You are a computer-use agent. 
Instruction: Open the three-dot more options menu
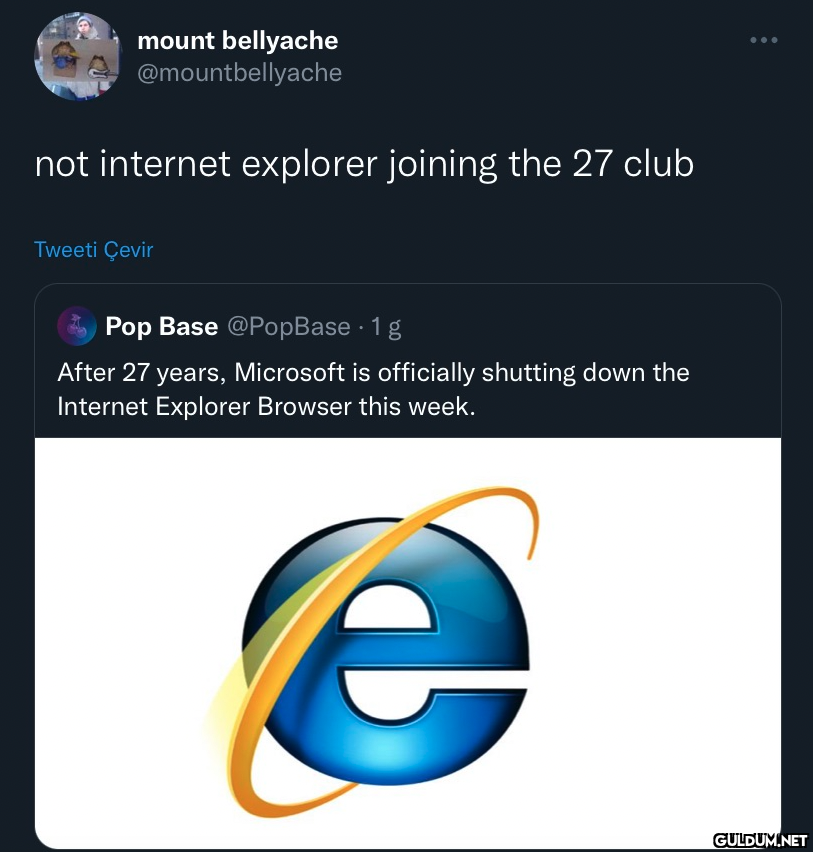(763, 40)
